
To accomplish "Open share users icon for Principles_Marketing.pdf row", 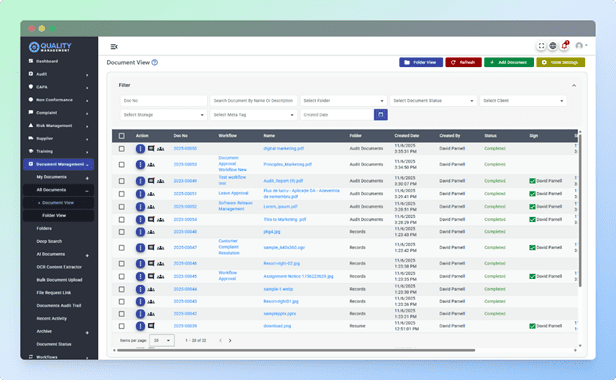I will [x=151, y=165].
